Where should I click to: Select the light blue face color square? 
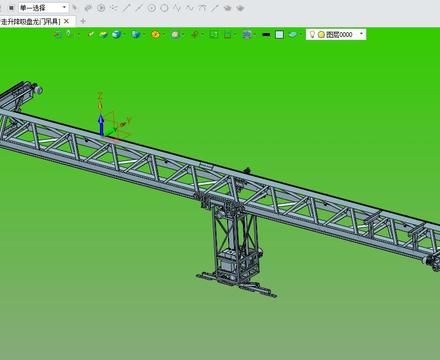[279, 34]
